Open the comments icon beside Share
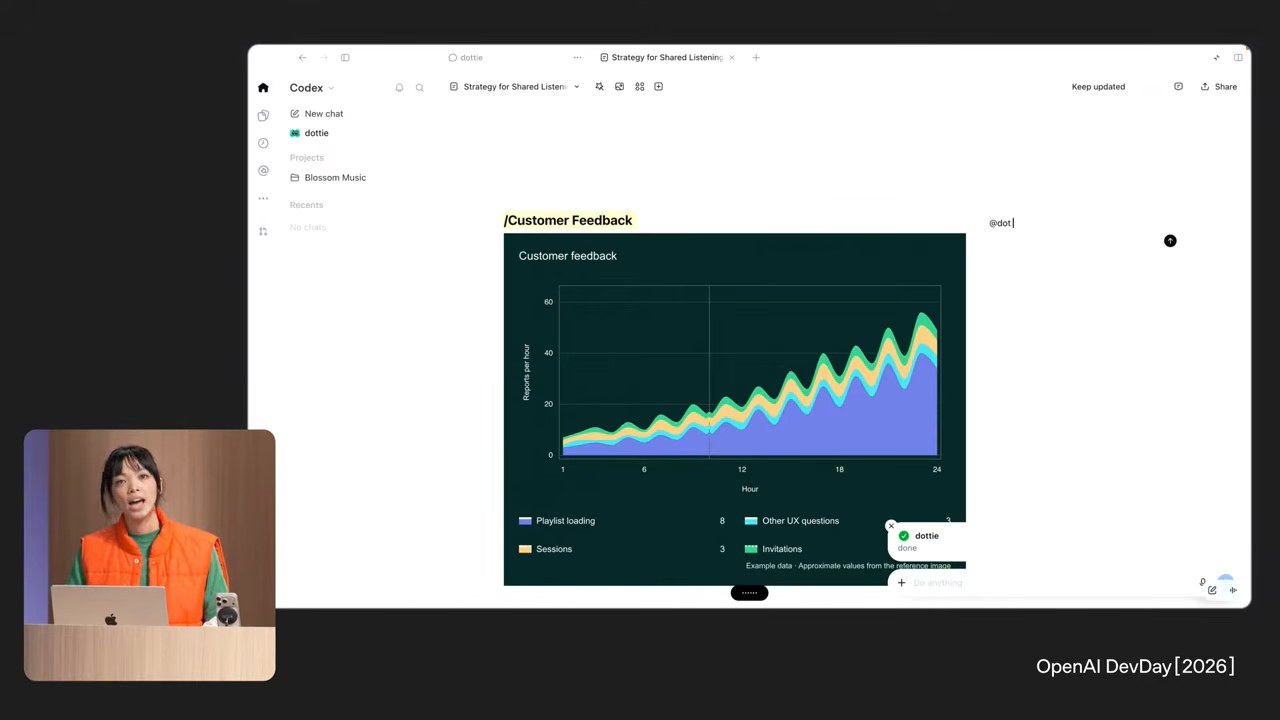 (1178, 87)
